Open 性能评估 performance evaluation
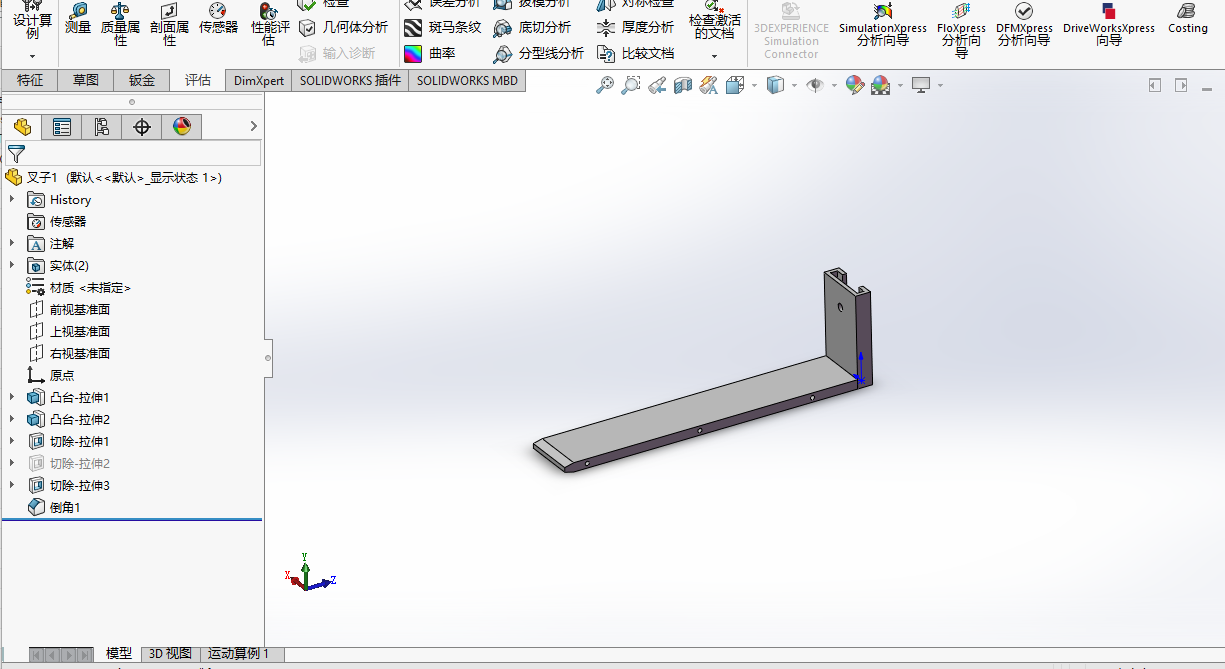The height and width of the screenshot is (669, 1225). [269, 25]
